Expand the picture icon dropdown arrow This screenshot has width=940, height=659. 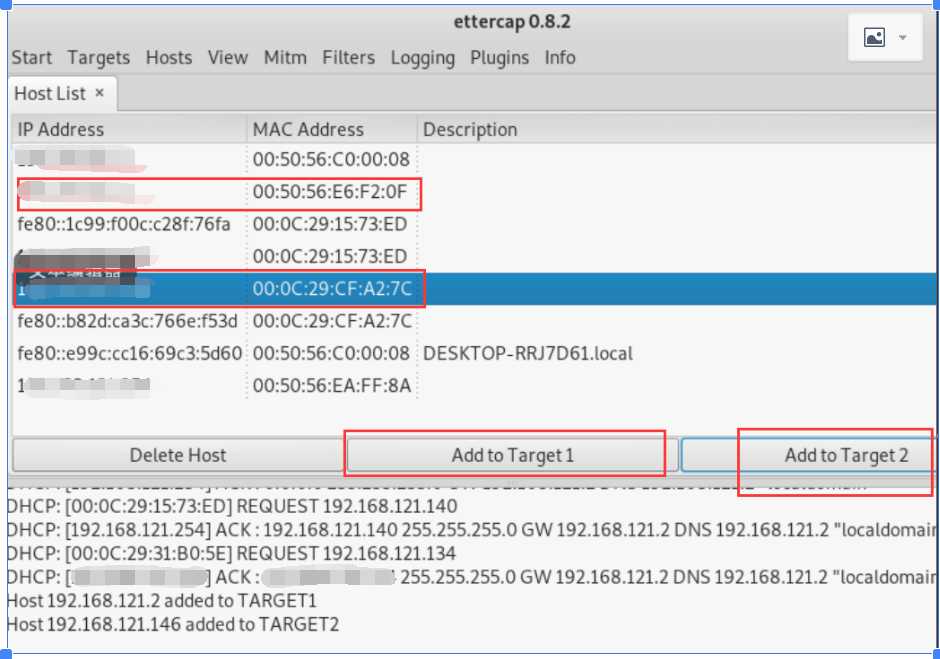click(x=902, y=38)
